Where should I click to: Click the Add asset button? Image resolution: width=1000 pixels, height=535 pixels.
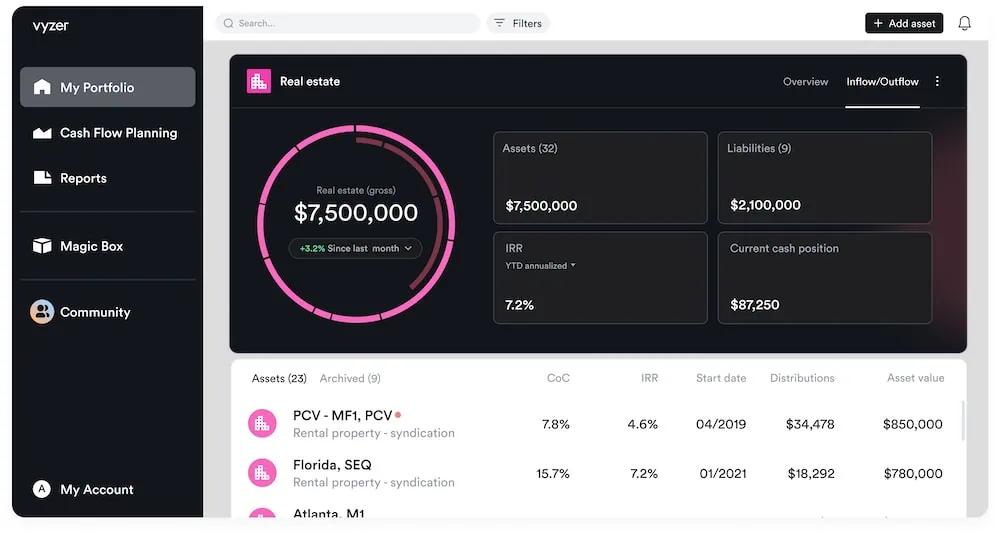[903, 23]
